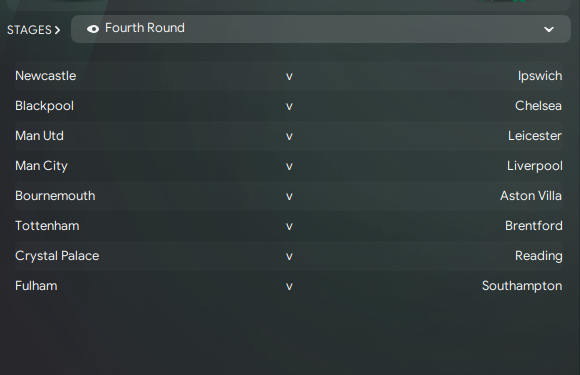The image size is (580, 375).
Task: Open the Chelsea club link
Action: tap(538, 106)
